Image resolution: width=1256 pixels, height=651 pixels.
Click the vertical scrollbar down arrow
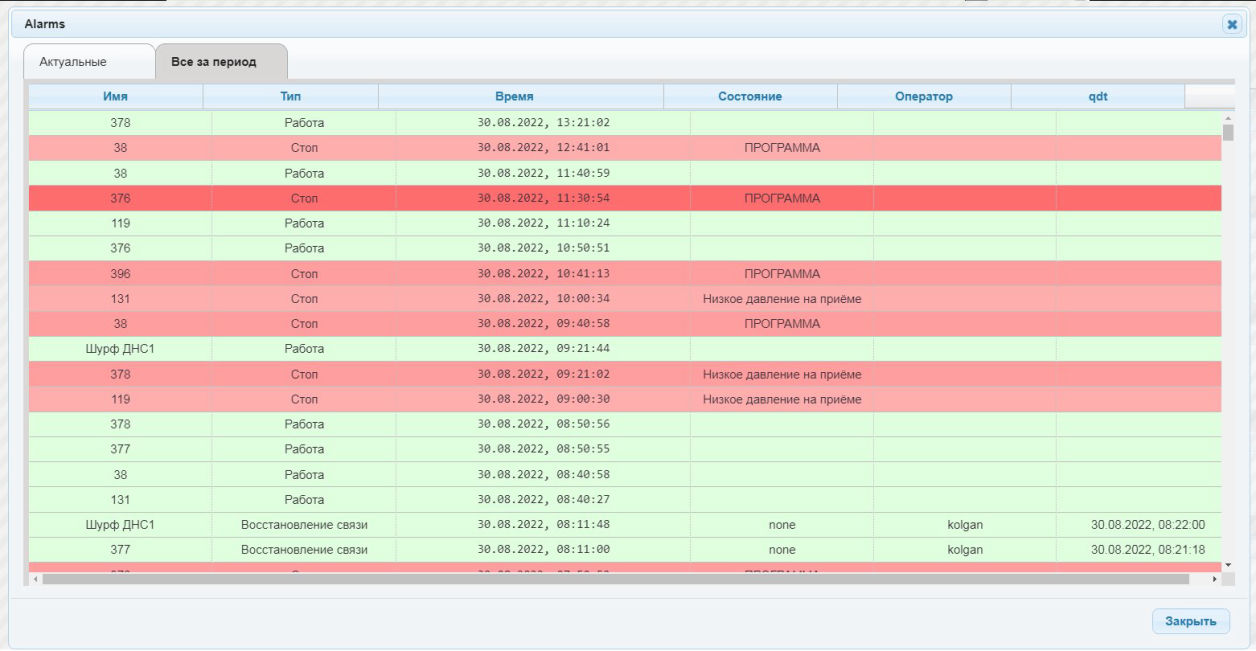[x=1228, y=565]
